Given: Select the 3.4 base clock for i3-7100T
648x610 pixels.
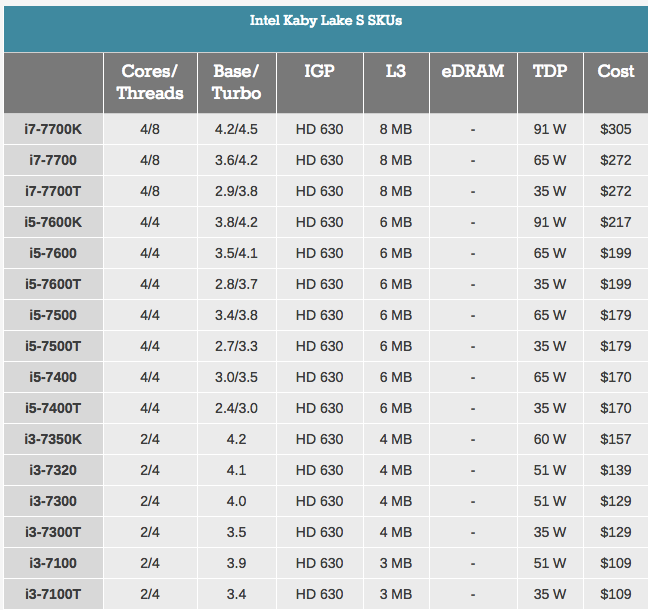Looking at the screenshot, I should coord(236,594).
